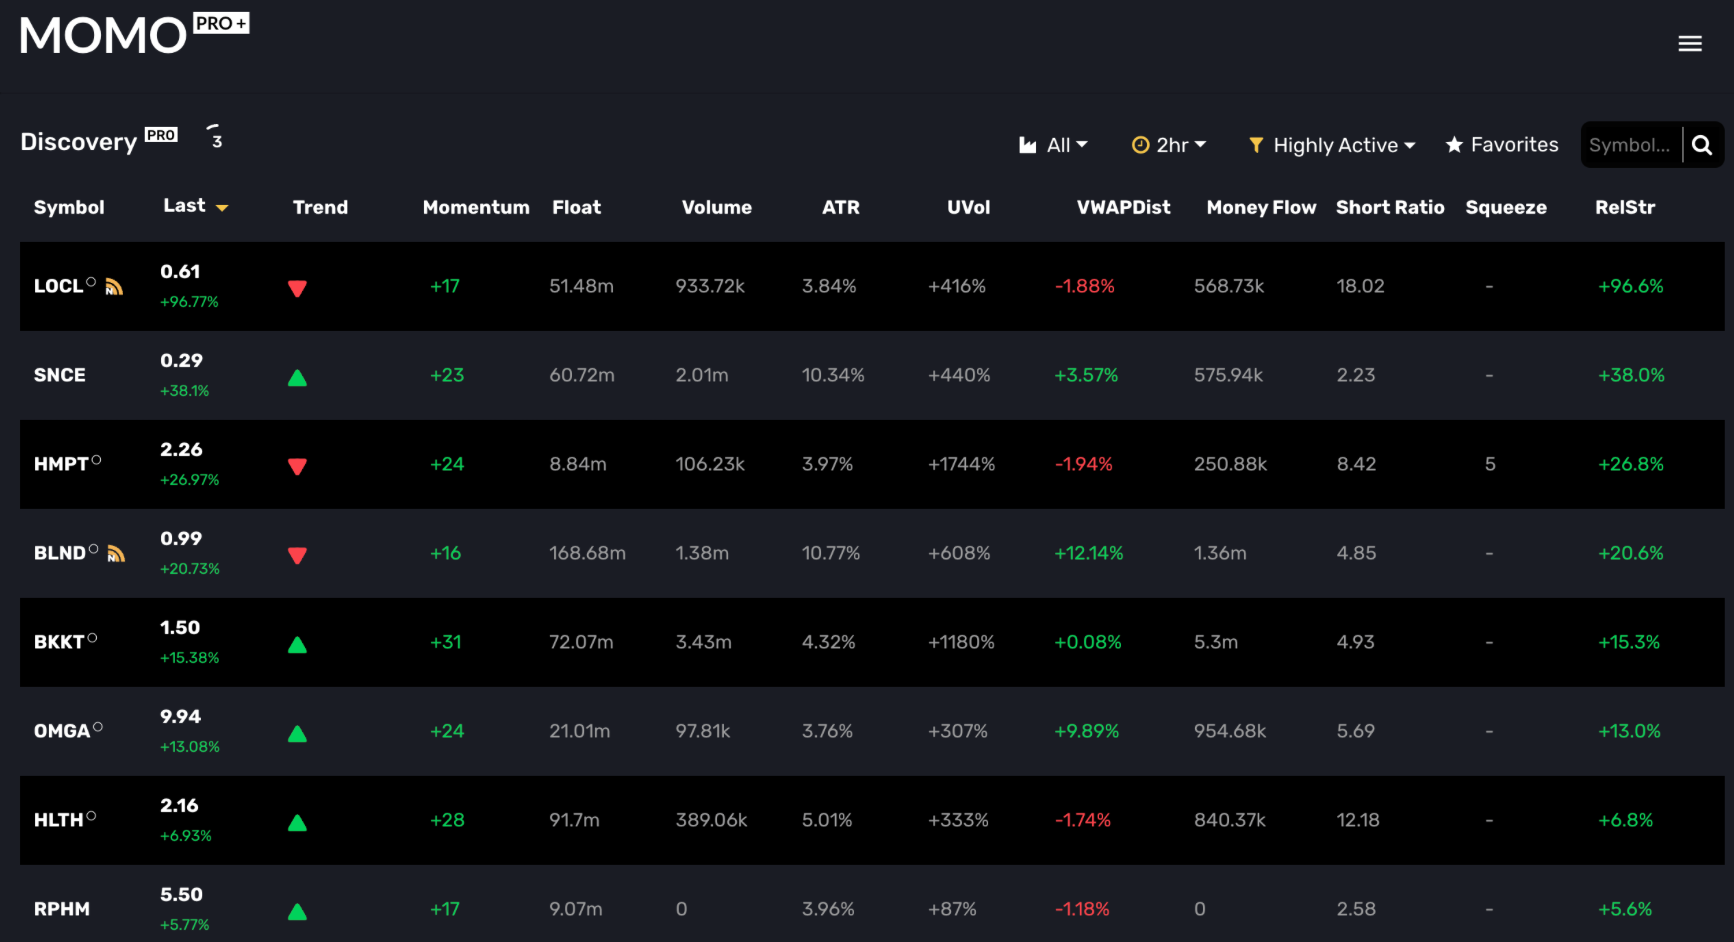Click HMPT's squeeze value 5
Viewport: 1734px width, 942px height.
pos(1490,464)
